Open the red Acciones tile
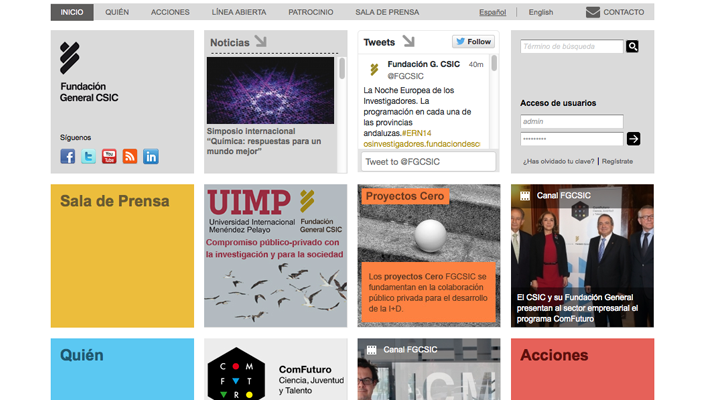The height and width of the screenshot is (400, 701). point(583,369)
